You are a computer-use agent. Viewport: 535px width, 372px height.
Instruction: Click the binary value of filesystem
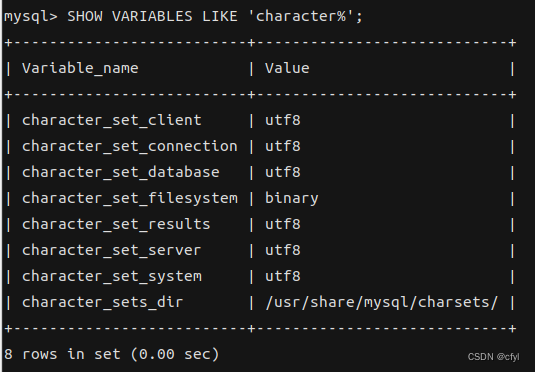292,198
